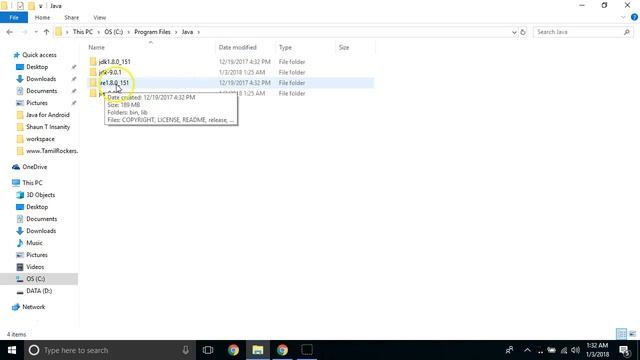
Task: Select DATA (D:) drive in sidebar
Action: (39, 291)
